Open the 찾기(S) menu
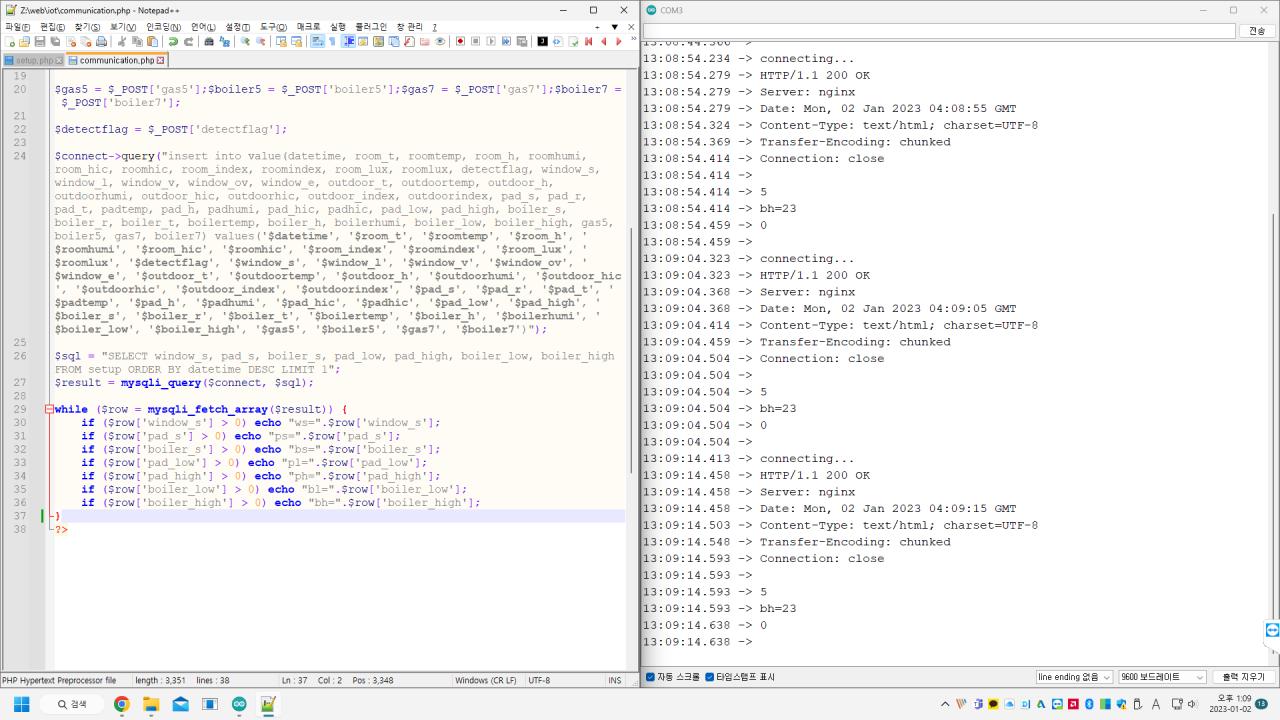The image size is (1280, 720). [87, 27]
